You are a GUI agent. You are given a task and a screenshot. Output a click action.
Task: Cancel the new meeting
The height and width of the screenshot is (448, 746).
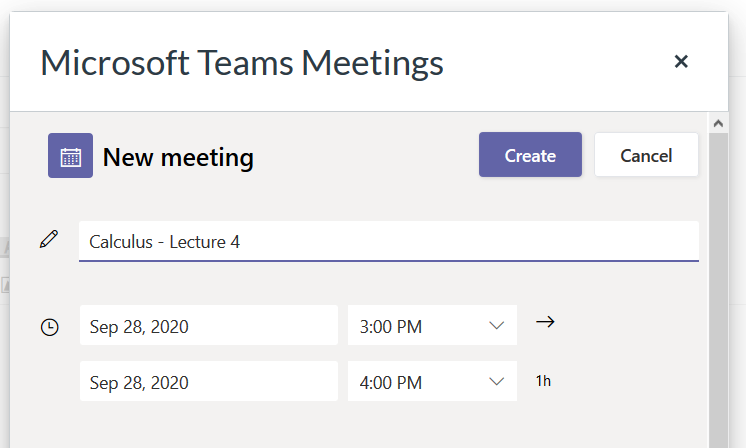tap(646, 155)
